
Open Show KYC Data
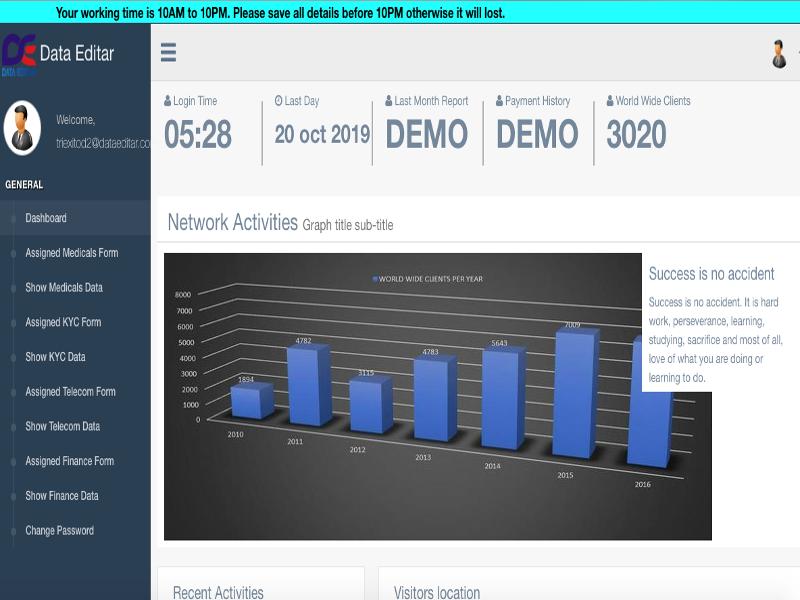coord(55,357)
